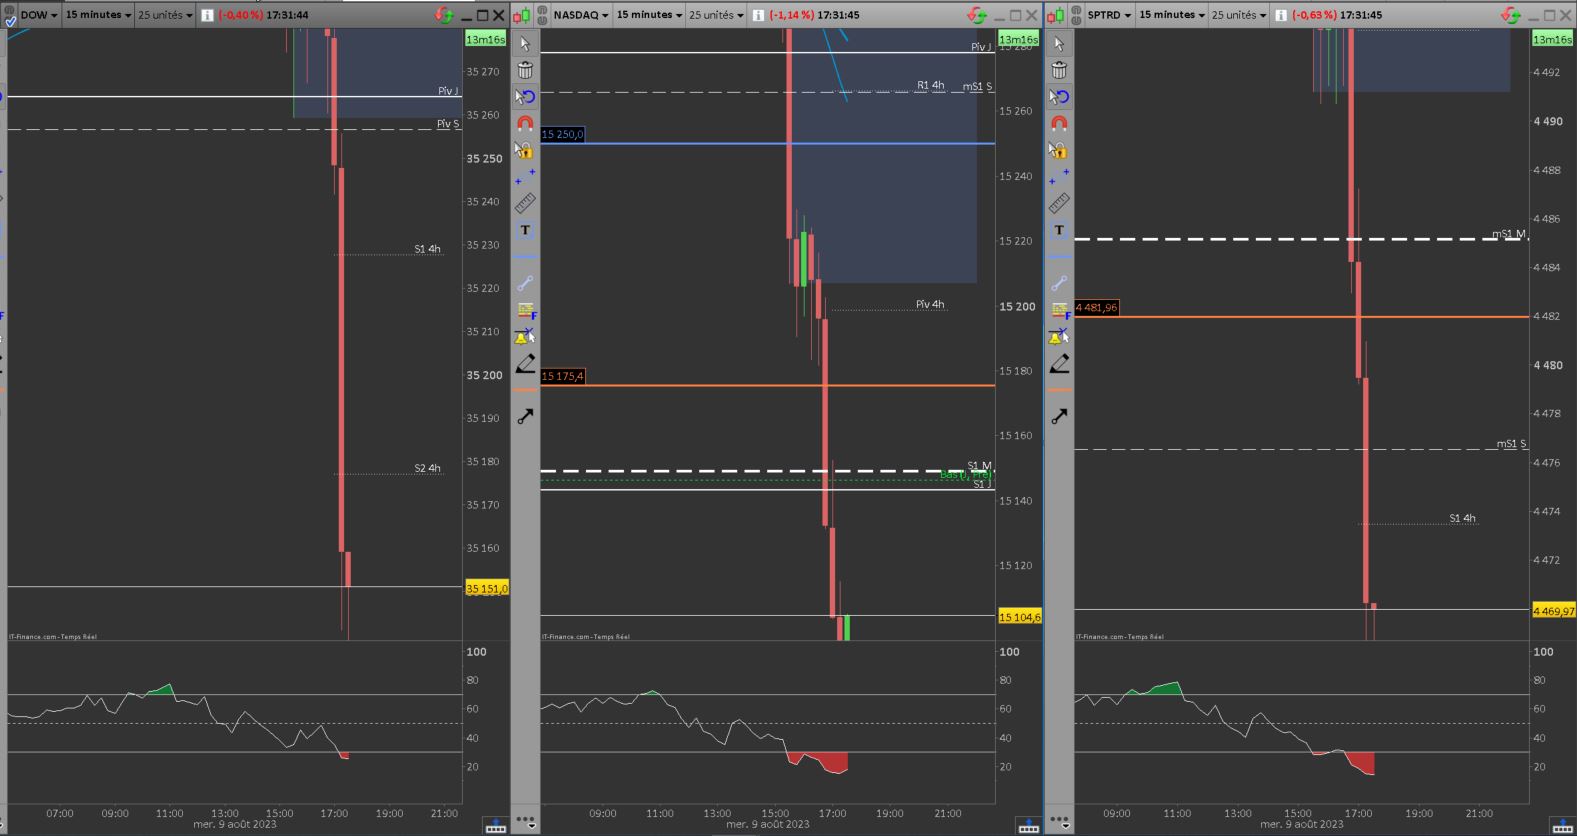Image resolution: width=1577 pixels, height=836 pixels.
Task: Open the 15 minutes timeframe dropdown in NASDAQ window
Action: (x=649, y=15)
